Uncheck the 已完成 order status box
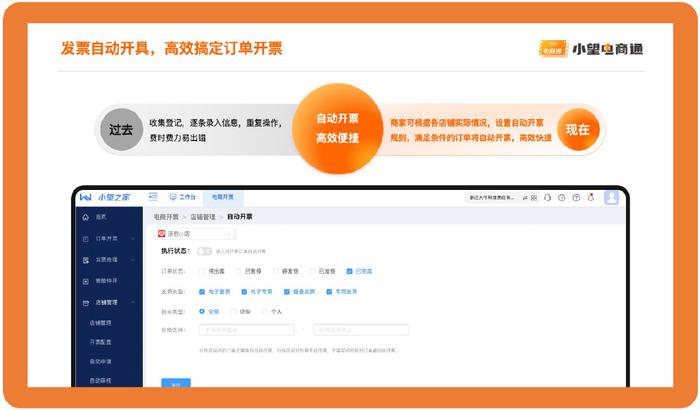Screen dimensions: 700x410 (x=350, y=271)
